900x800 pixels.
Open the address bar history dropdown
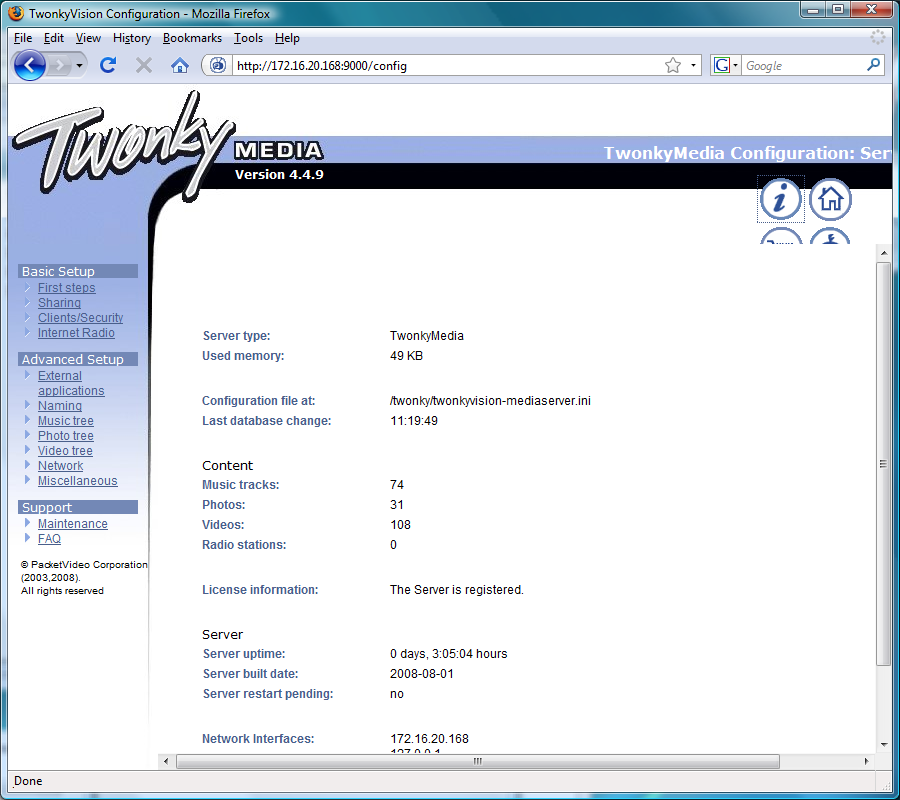(693, 65)
